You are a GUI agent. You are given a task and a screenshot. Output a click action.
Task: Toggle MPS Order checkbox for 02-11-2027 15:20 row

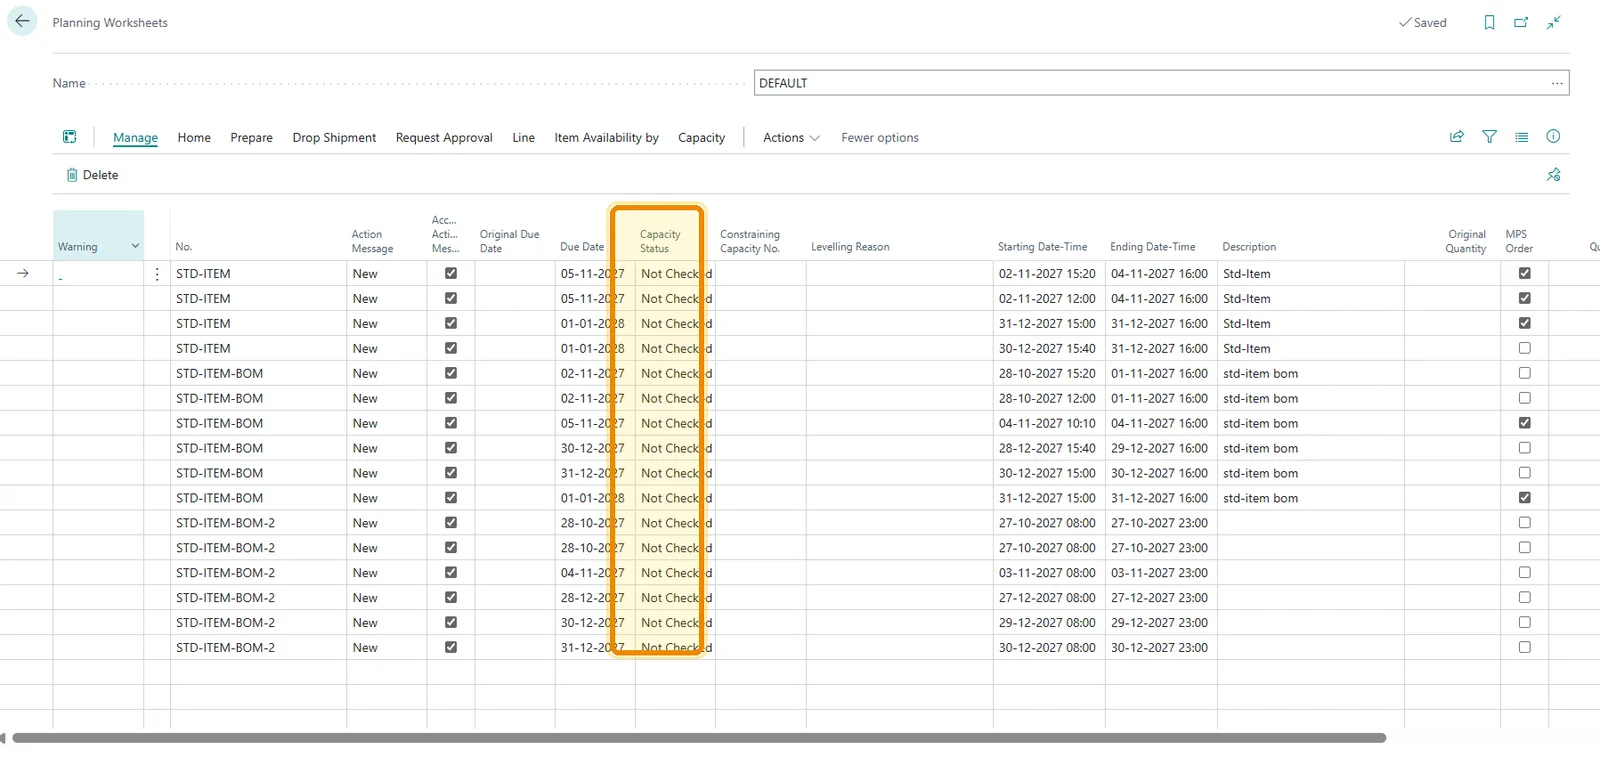pyautogui.click(x=1524, y=273)
